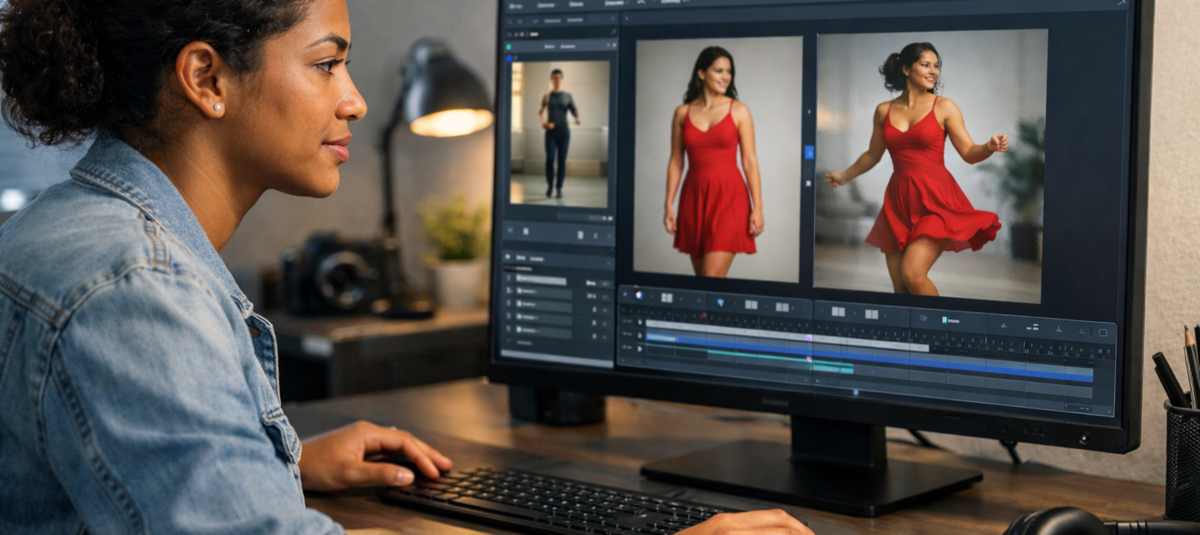Click the green status dot above the source preview

coord(508,46)
